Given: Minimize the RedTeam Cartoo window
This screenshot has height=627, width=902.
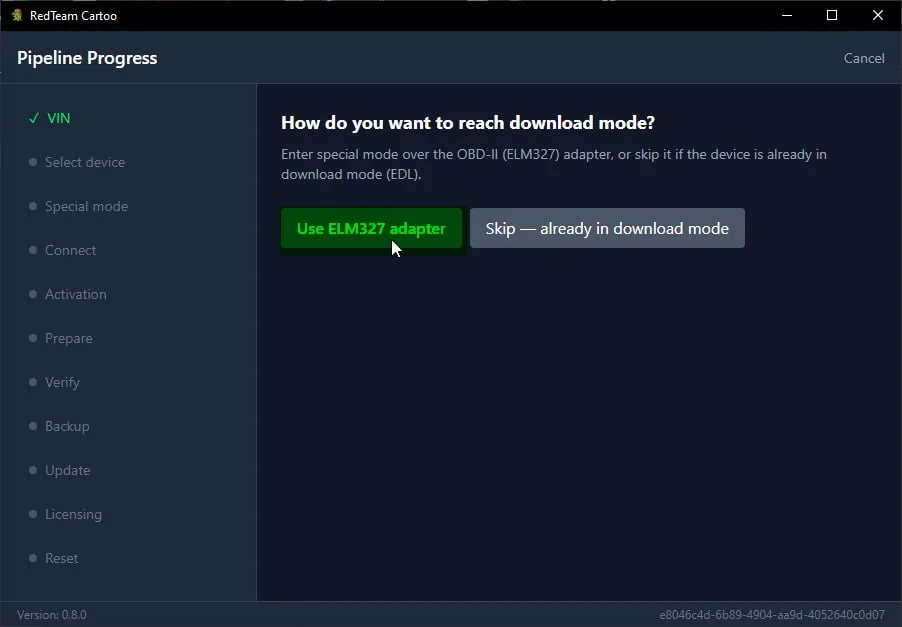Looking at the screenshot, I should 787,16.
